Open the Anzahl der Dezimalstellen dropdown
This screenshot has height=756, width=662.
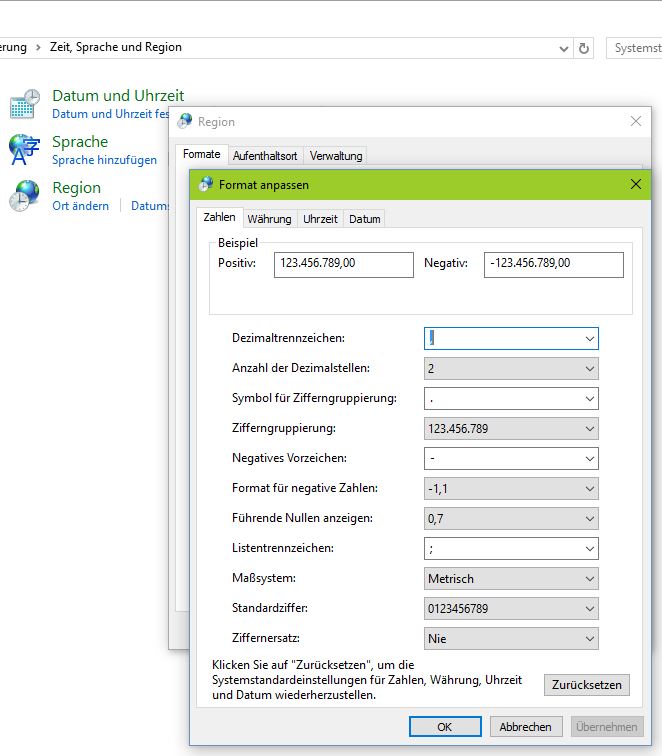[589, 369]
